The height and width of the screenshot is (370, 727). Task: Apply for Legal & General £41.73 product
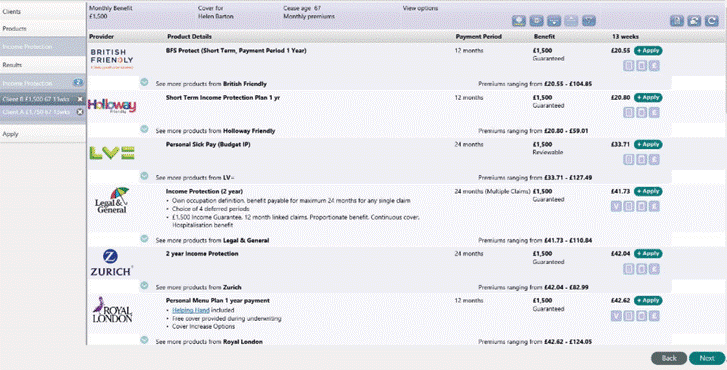click(648, 191)
